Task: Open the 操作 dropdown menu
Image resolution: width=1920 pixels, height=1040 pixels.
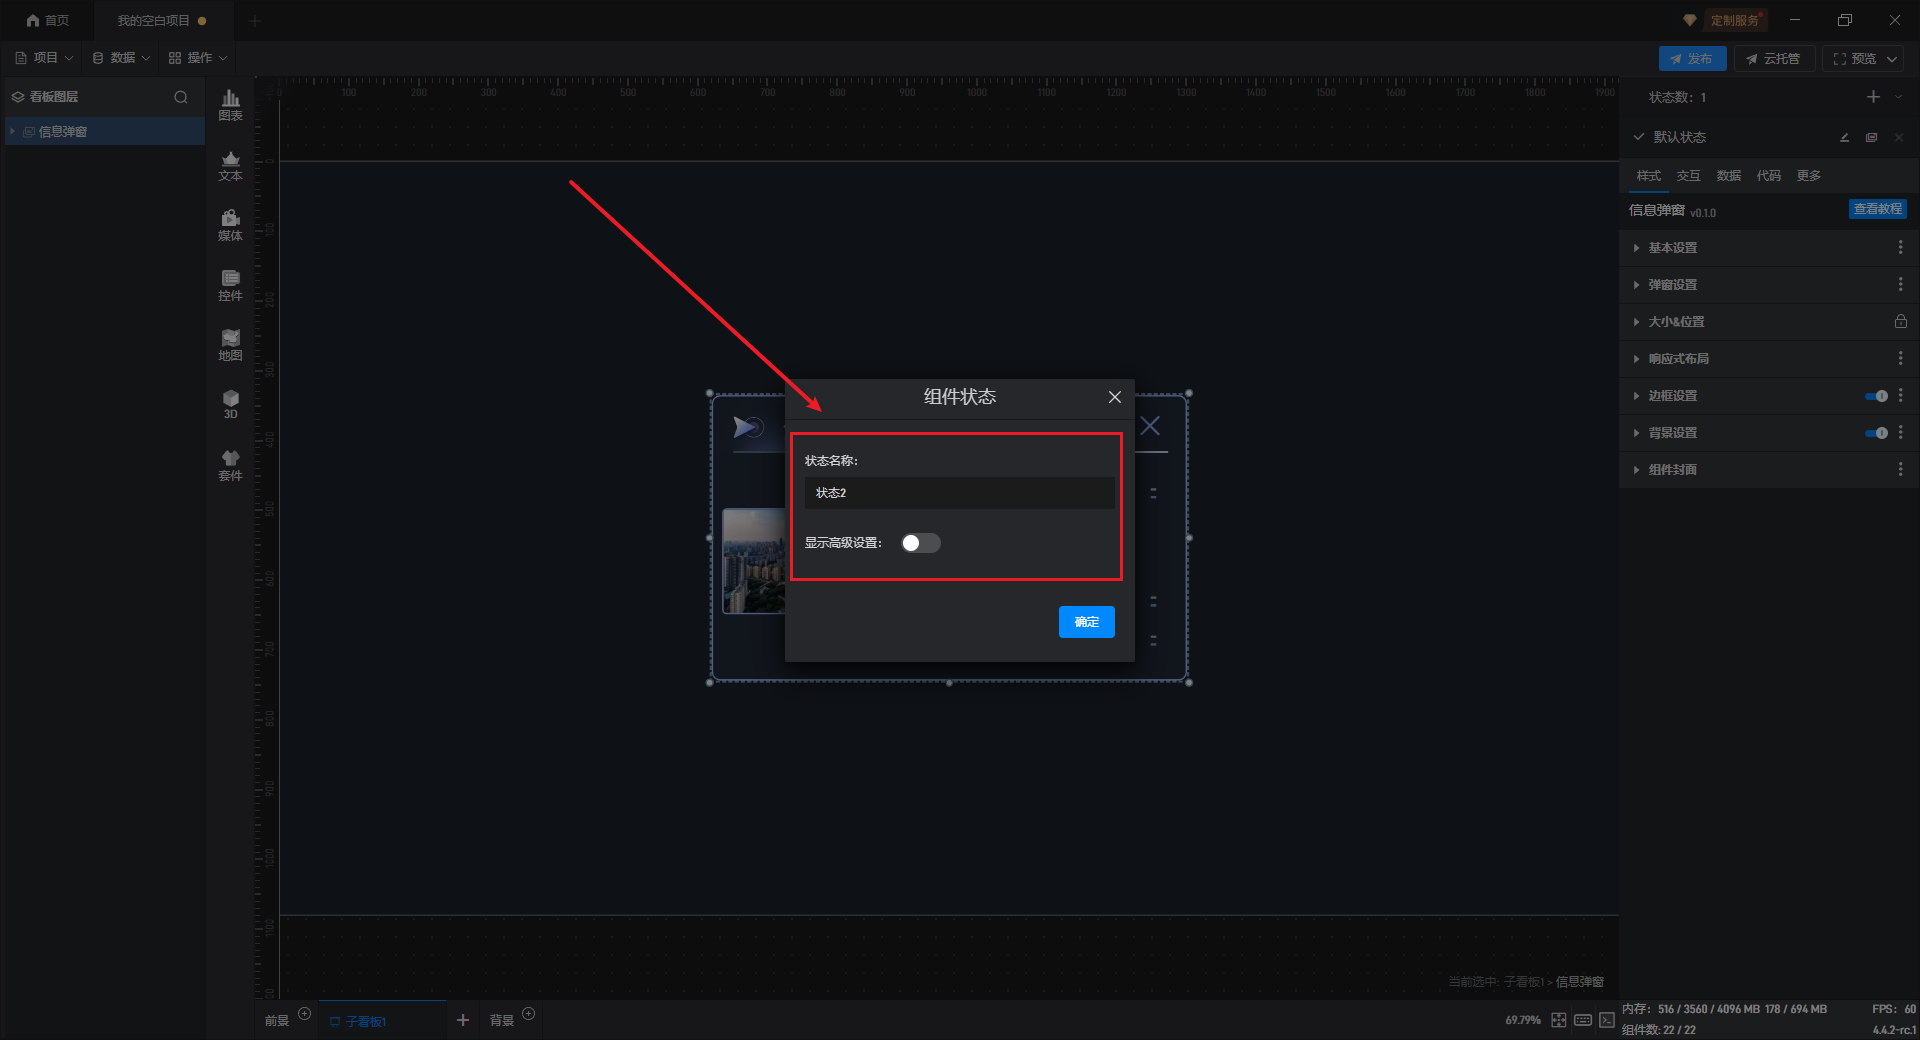Action: pos(198,58)
